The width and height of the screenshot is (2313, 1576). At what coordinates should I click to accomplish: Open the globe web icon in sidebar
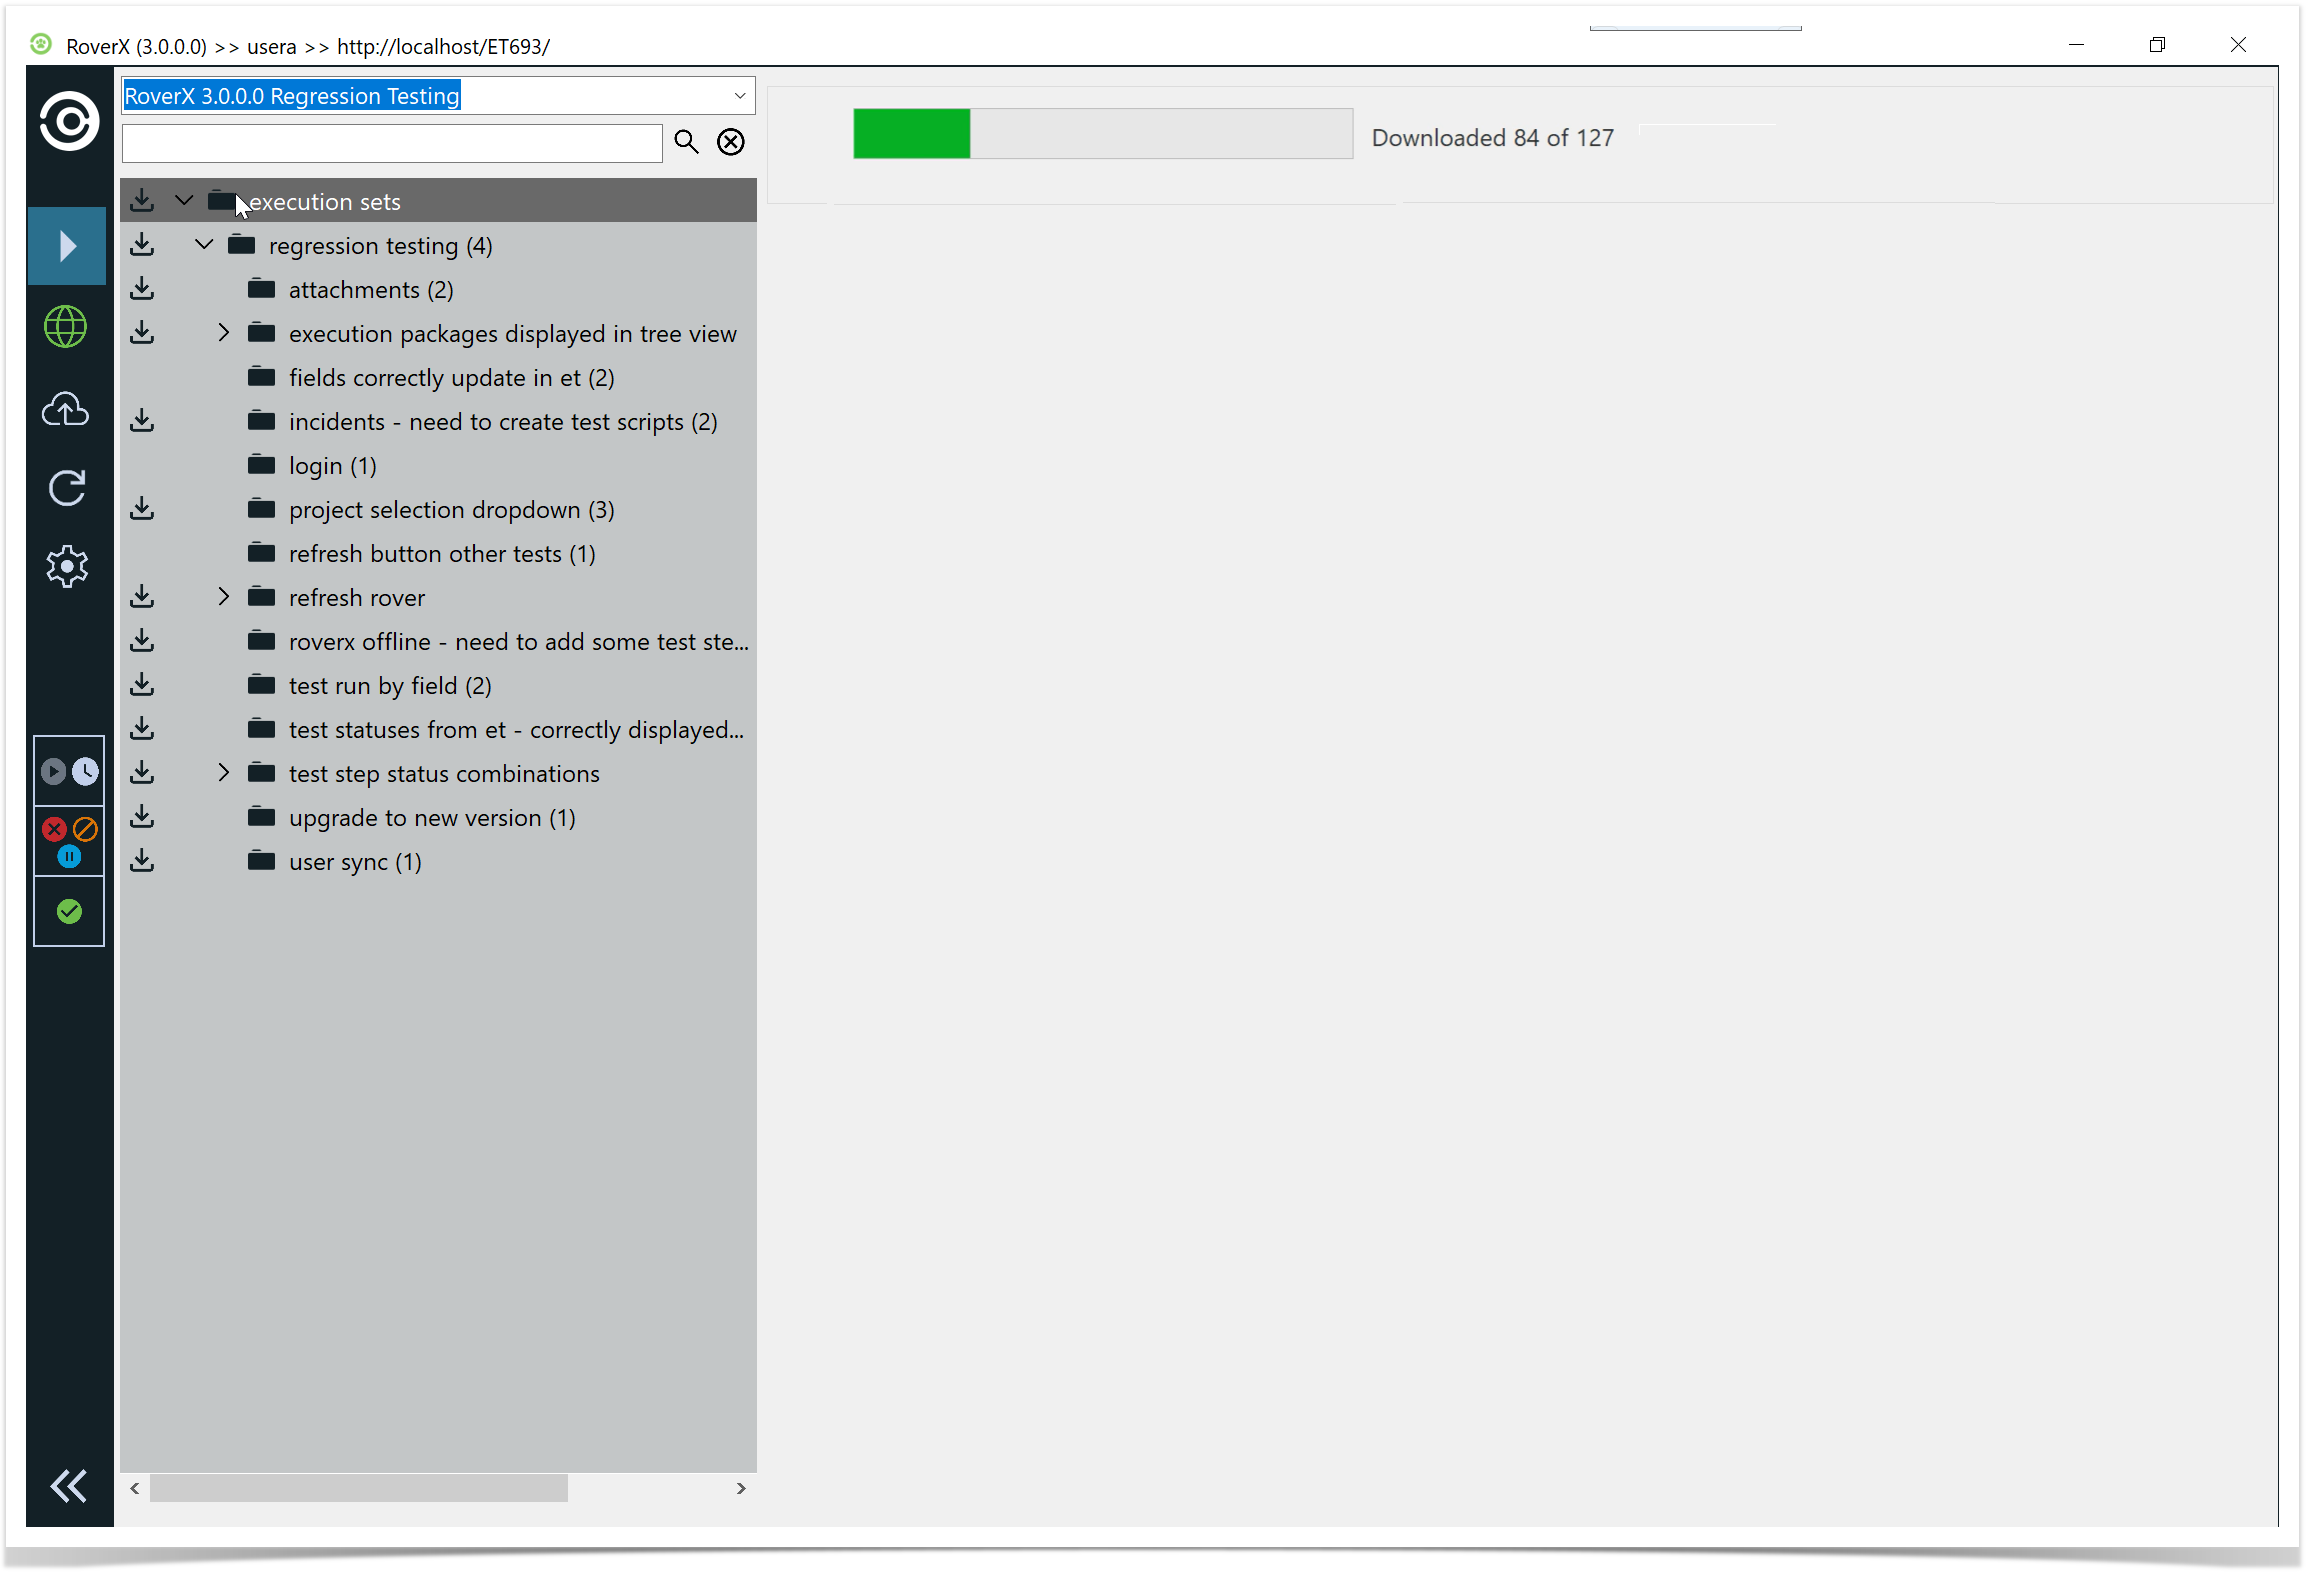(x=66, y=327)
